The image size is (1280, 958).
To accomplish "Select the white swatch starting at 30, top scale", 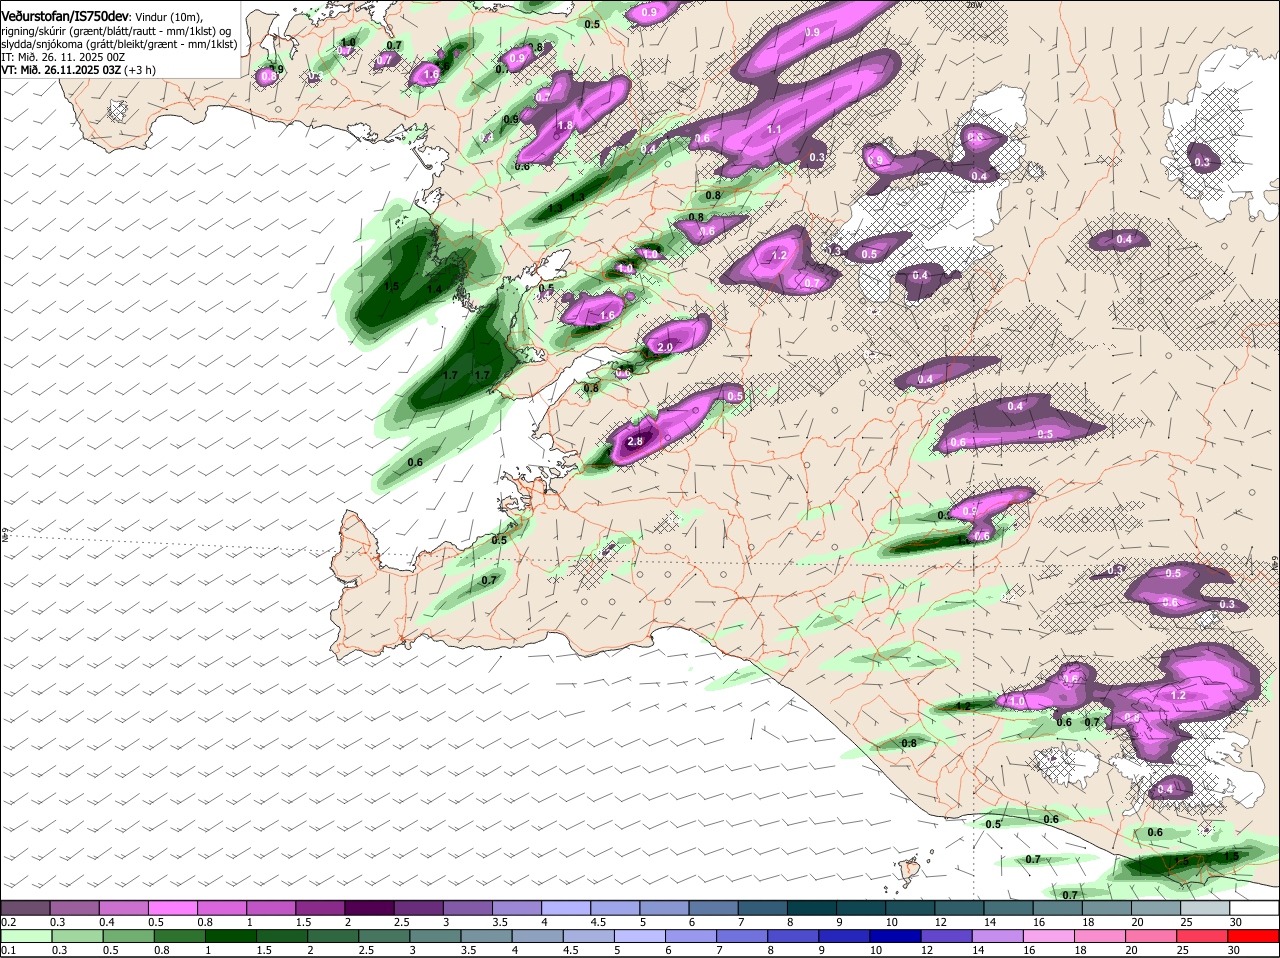I will pos(1254,907).
